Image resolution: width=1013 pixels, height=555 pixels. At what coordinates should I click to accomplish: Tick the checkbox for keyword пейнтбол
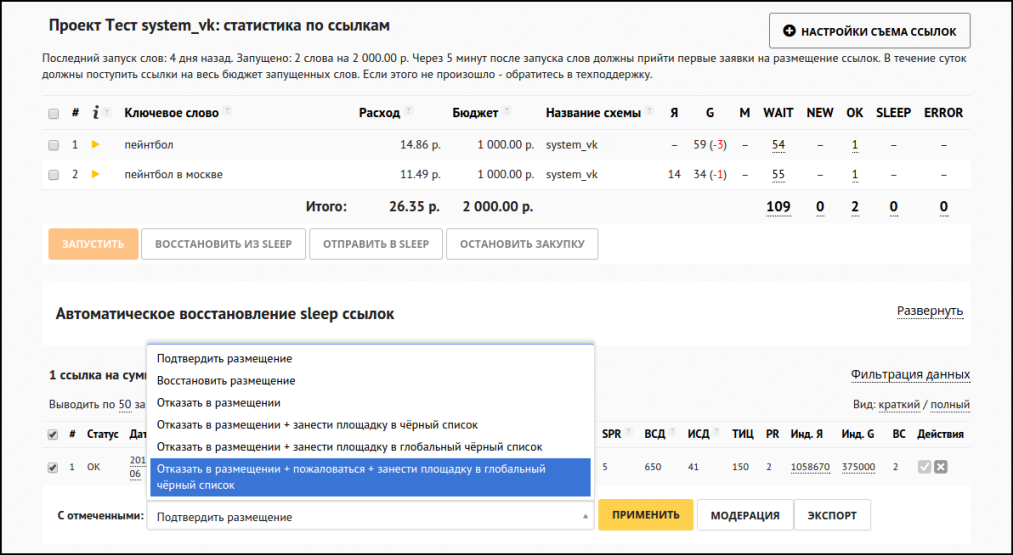54,146
